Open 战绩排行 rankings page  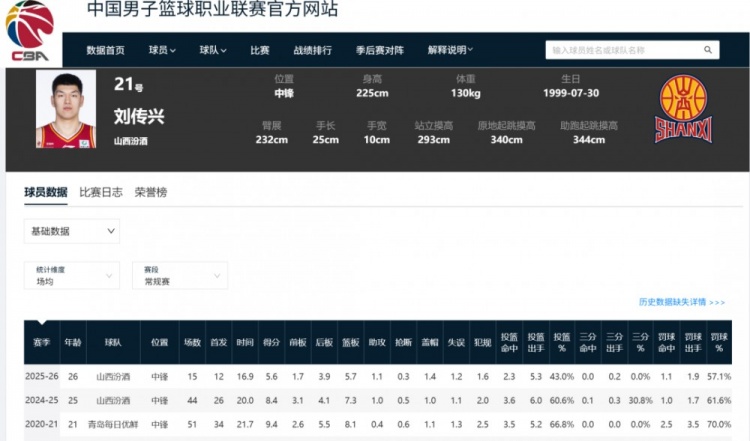312,50
